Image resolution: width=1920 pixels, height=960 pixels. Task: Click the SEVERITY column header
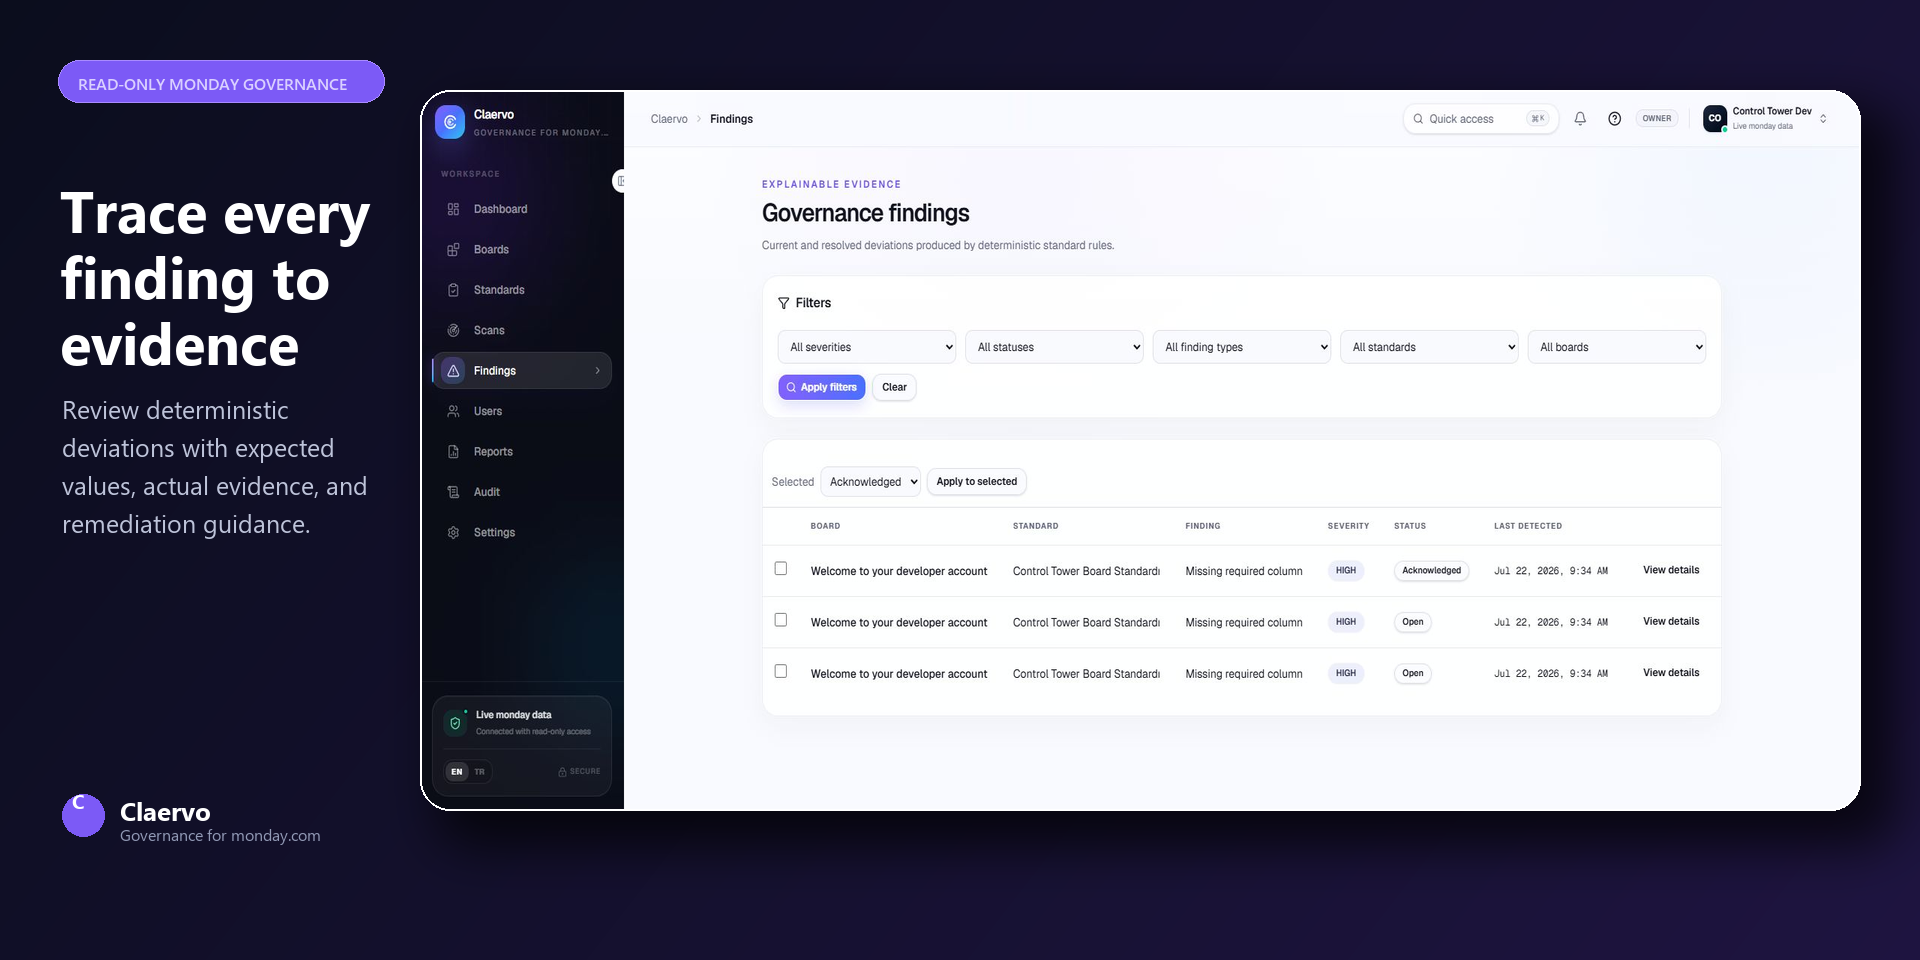[1348, 526]
